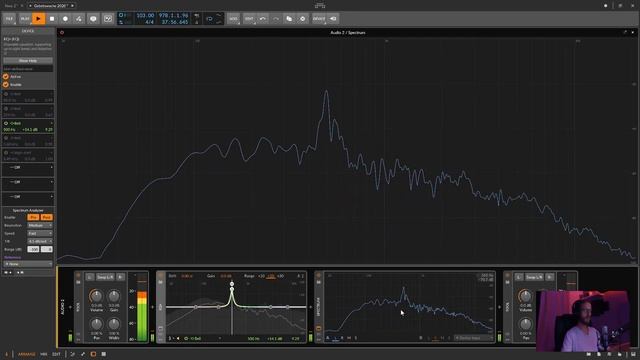Adjust the Gain knob in first Tool device
Viewport: 640px width, 360px height.
click(x=114, y=296)
